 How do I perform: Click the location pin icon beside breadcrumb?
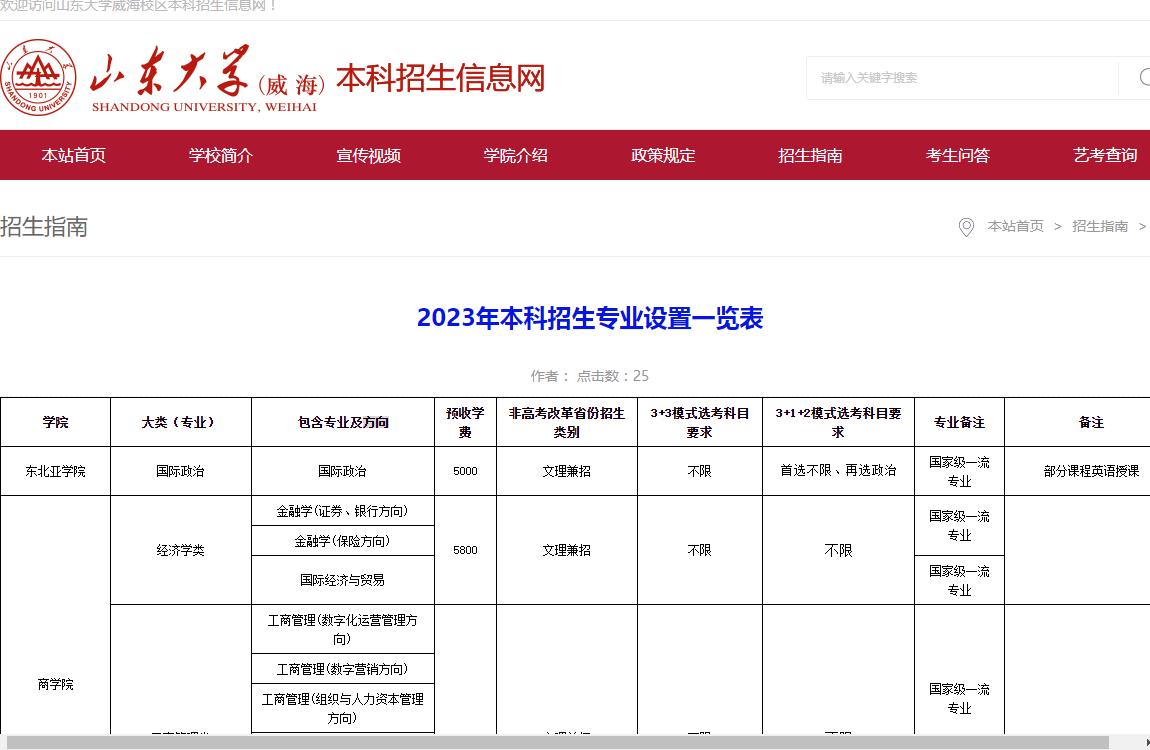click(966, 227)
